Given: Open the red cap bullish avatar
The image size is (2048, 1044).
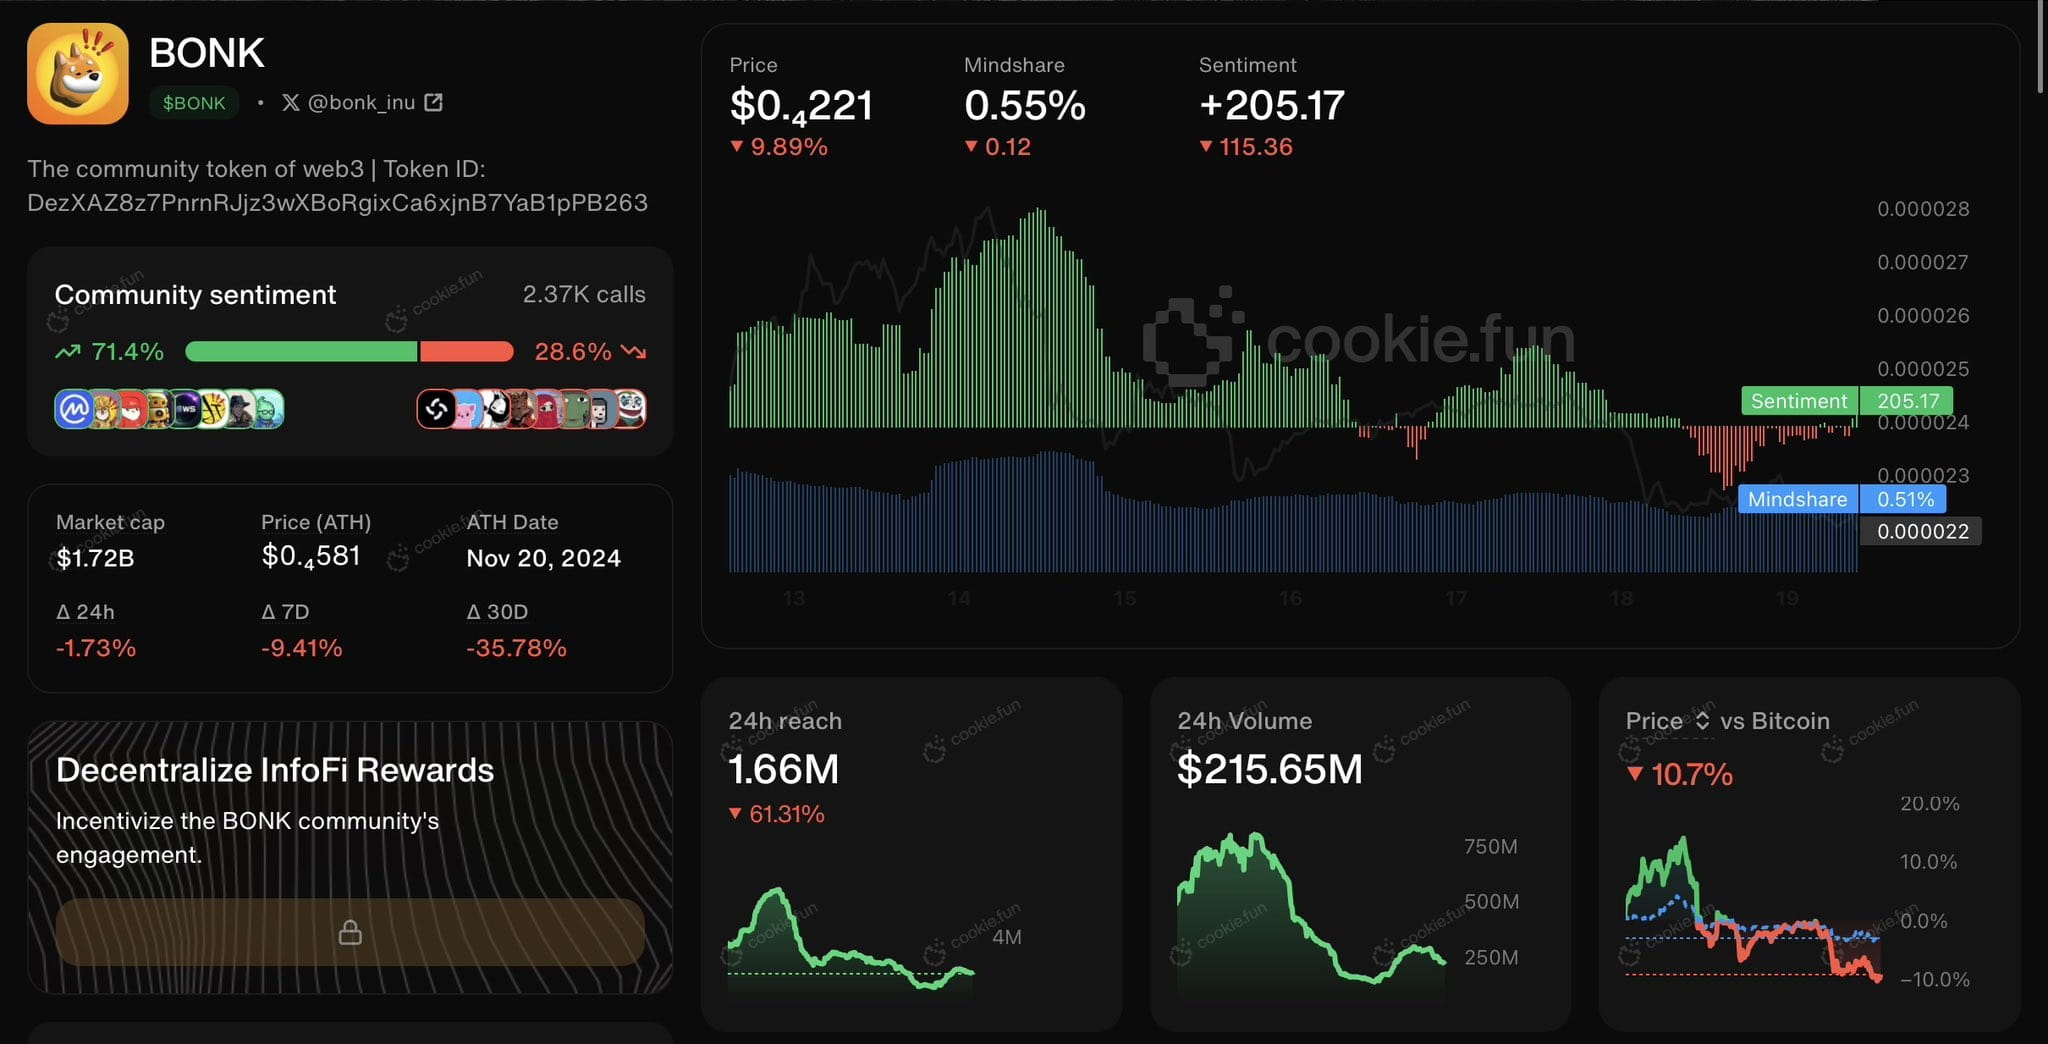Looking at the screenshot, I should pos(131,409).
